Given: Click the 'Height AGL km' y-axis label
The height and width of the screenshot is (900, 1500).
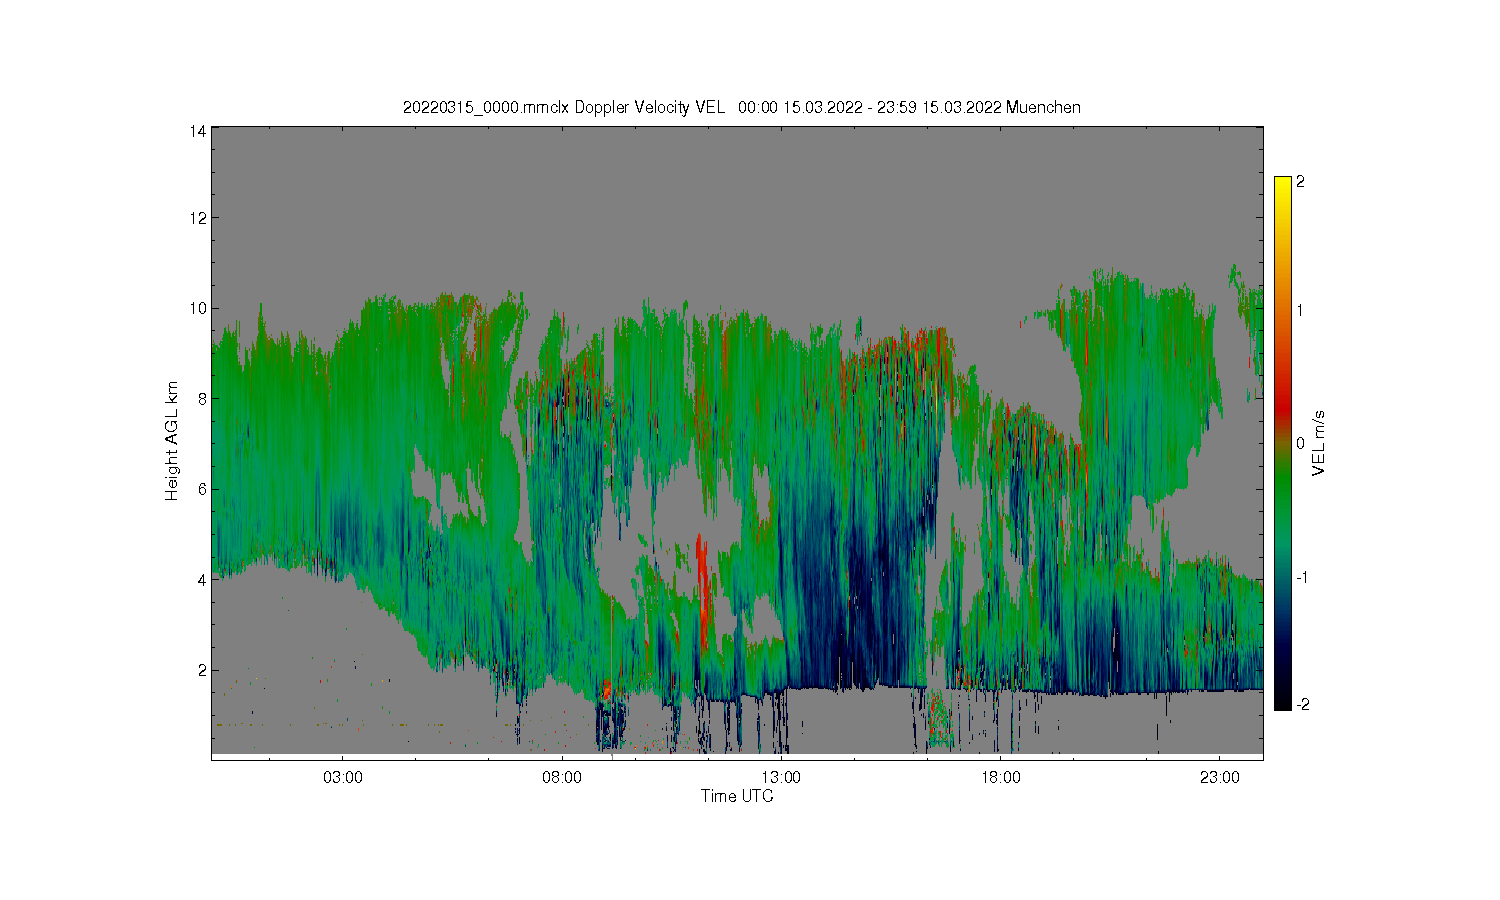Looking at the screenshot, I should [x=172, y=441].
